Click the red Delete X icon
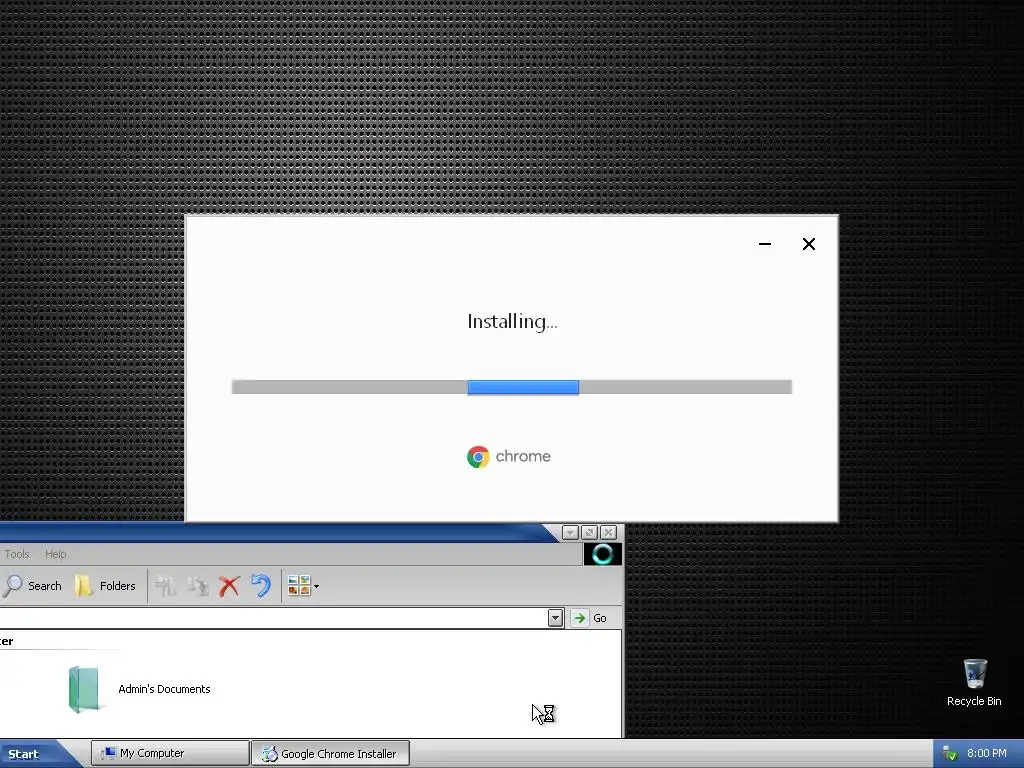The image size is (1024, 768). [229, 586]
